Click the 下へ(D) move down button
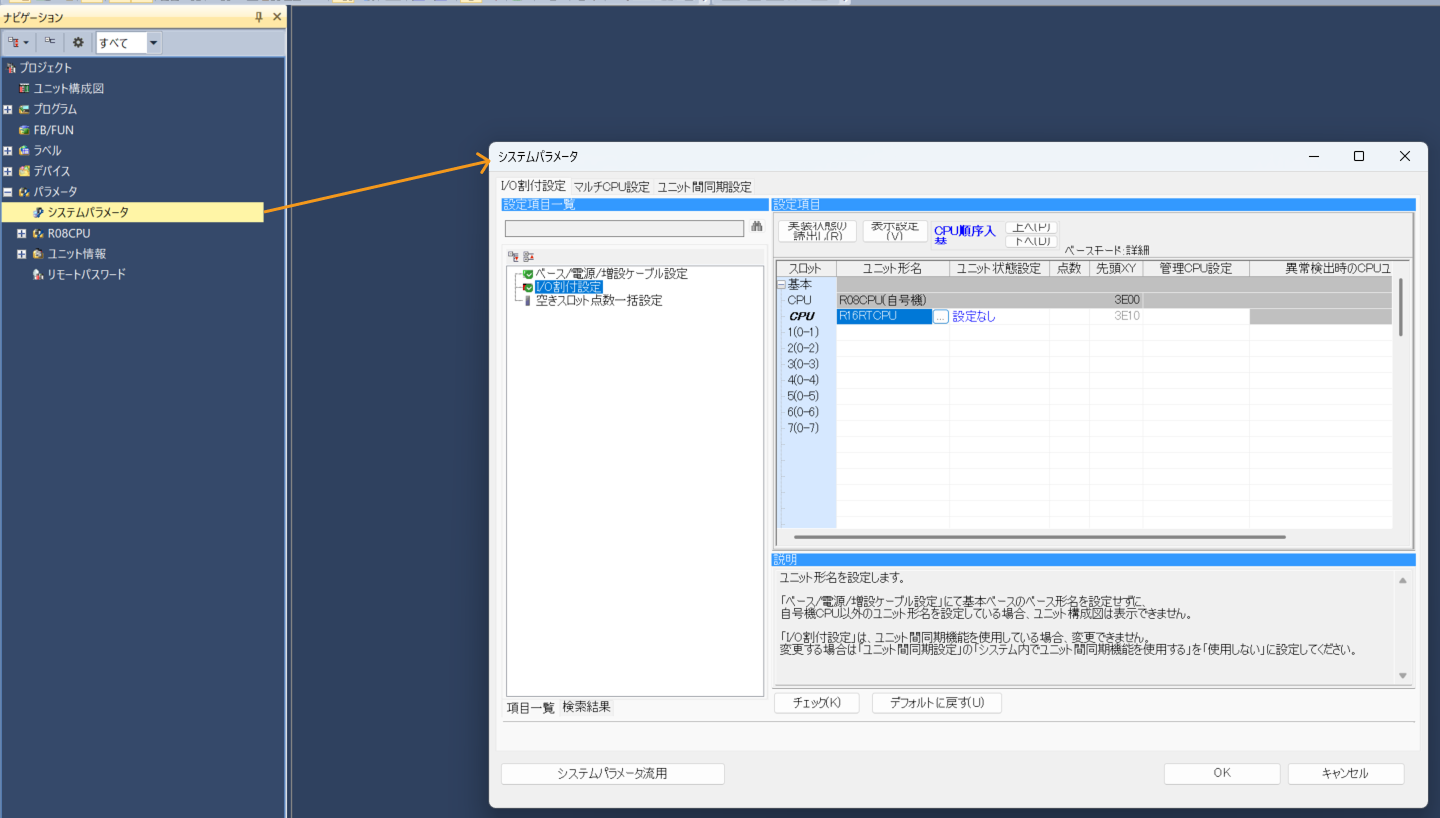 pyautogui.click(x=1031, y=241)
